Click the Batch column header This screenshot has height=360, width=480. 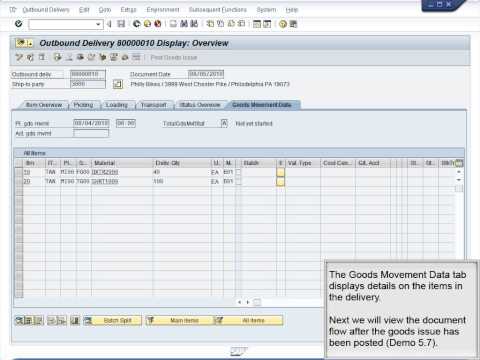[259, 163]
